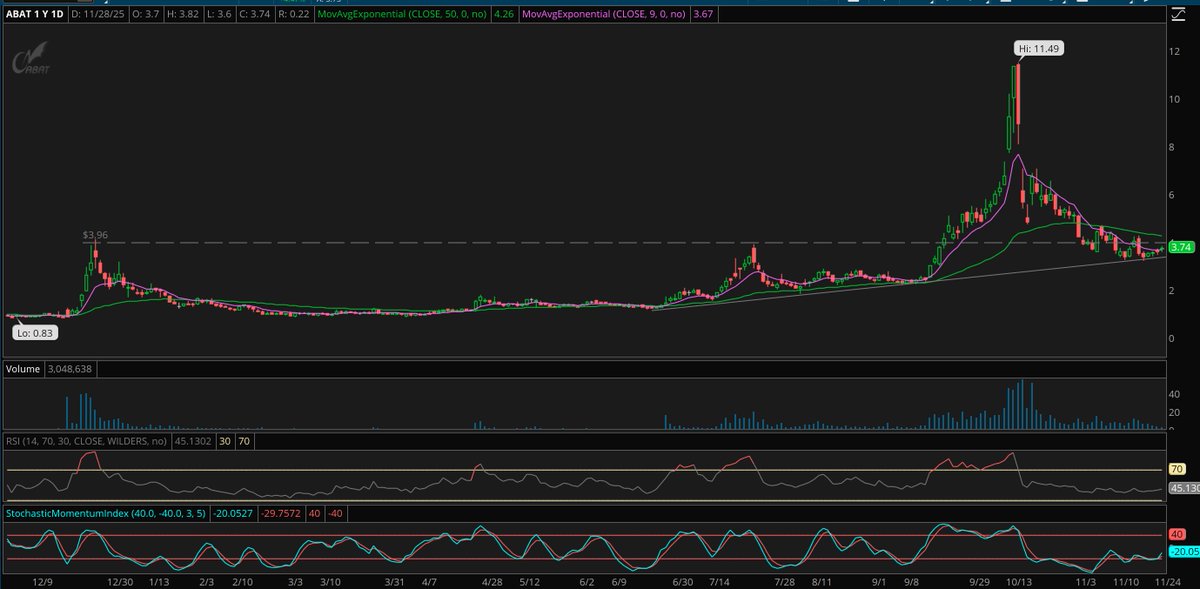The width and height of the screenshot is (1200, 589).
Task: Select the magenta MovAvgExponential 9 study label
Action: [x=604, y=15]
